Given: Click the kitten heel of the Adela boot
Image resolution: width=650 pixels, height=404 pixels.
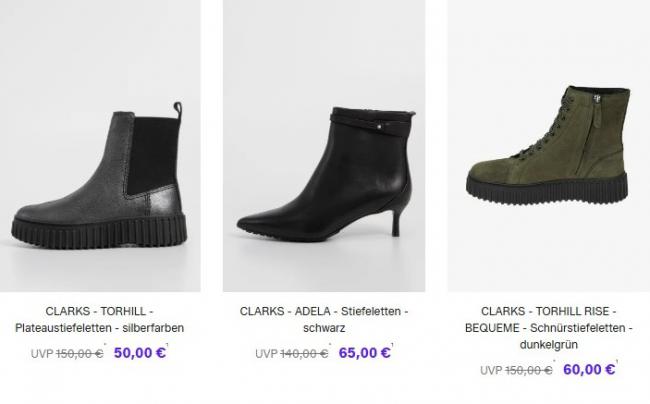Looking at the screenshot, I should click(397, 222).
